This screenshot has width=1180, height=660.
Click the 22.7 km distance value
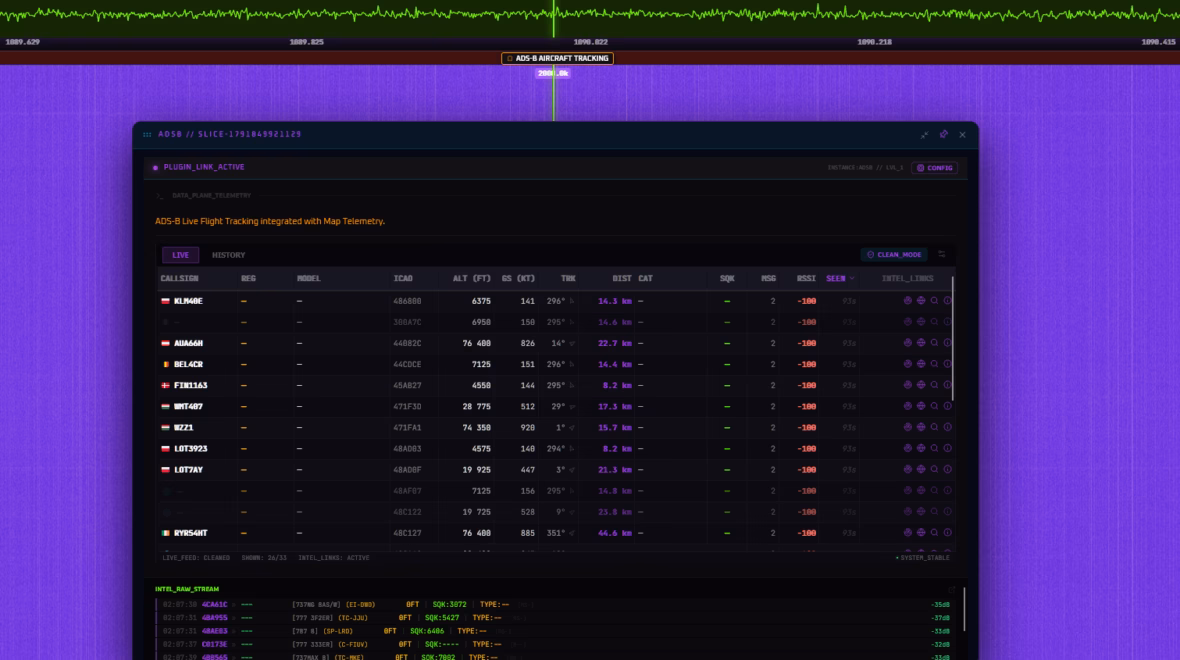(615, 343)
